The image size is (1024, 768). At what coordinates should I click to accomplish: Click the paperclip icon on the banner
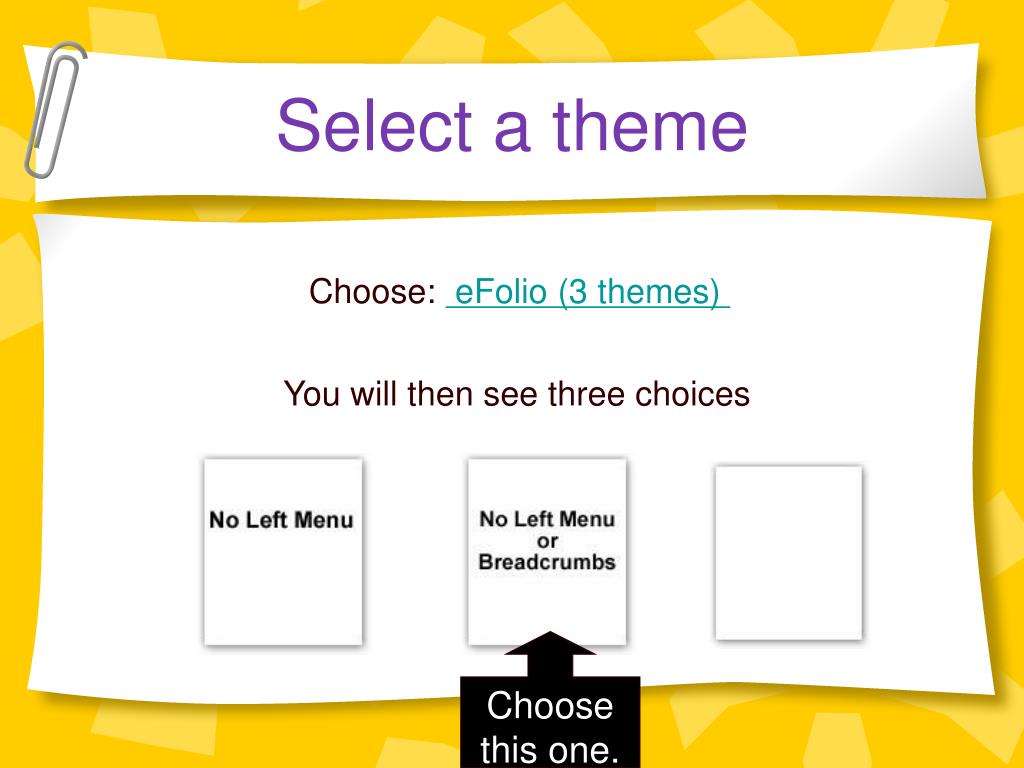click(x=55, y=110)
